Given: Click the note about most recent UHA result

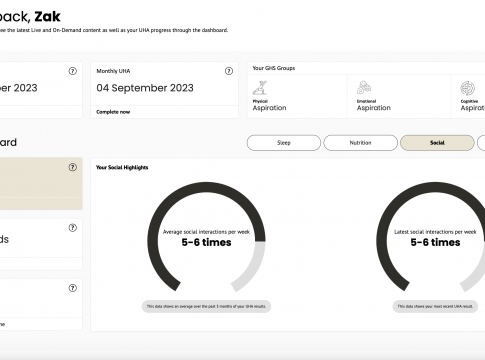Looking at the screenshot, I should [x=435, y=306].
